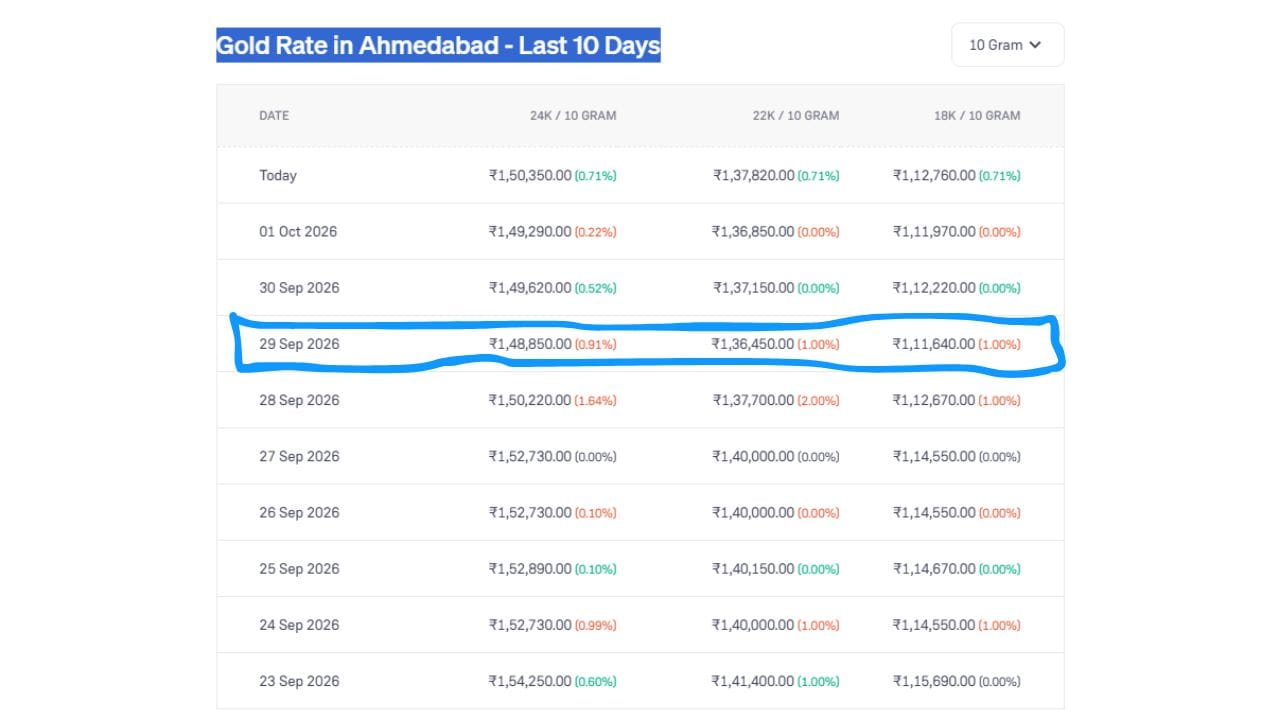Select the 30 Sep 2026 date cell
Image resolution: width=1280 pixels, height=720 pixels.
click(299, 288)
